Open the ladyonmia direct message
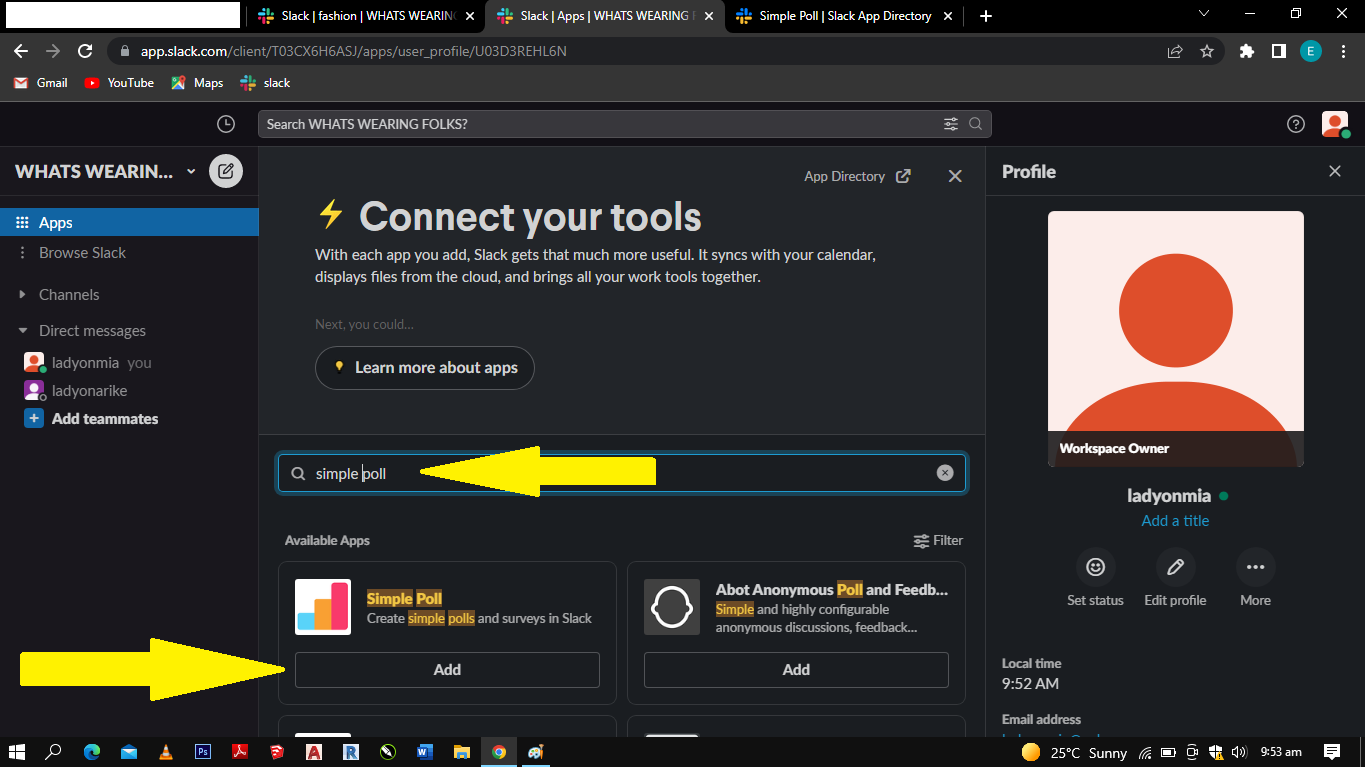1365x767 pixels. point(129,362)
